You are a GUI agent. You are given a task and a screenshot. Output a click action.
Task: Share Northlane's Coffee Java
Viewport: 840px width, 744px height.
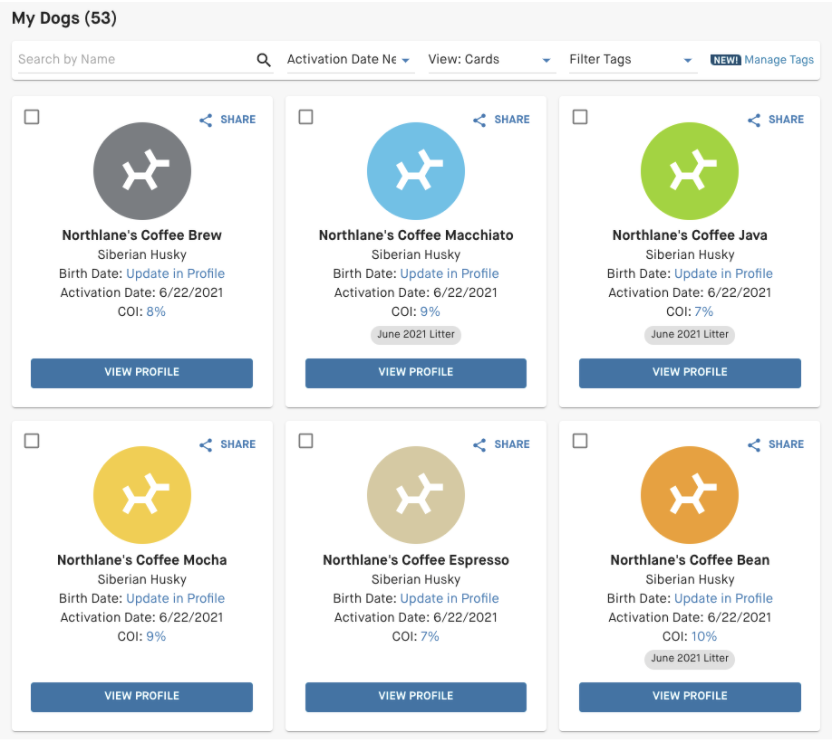(775, 120)
